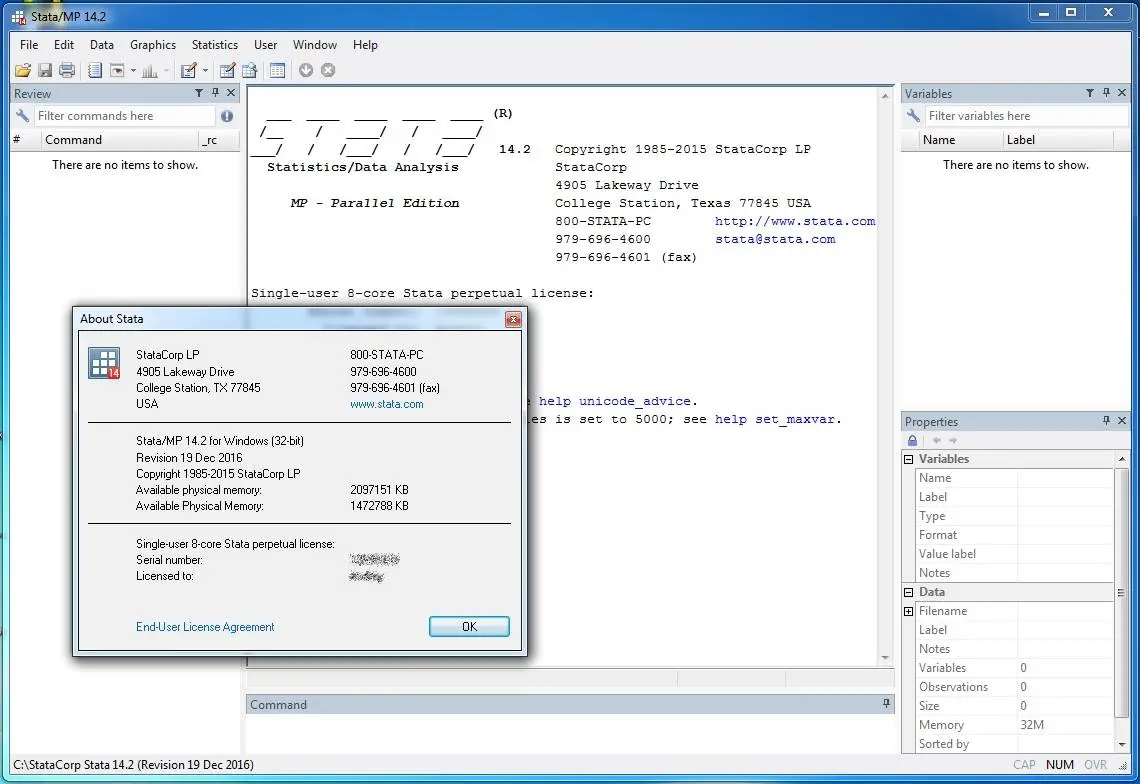Click the Review panel filter funnel icon
1140x784 pixels.
coord(198,93)
